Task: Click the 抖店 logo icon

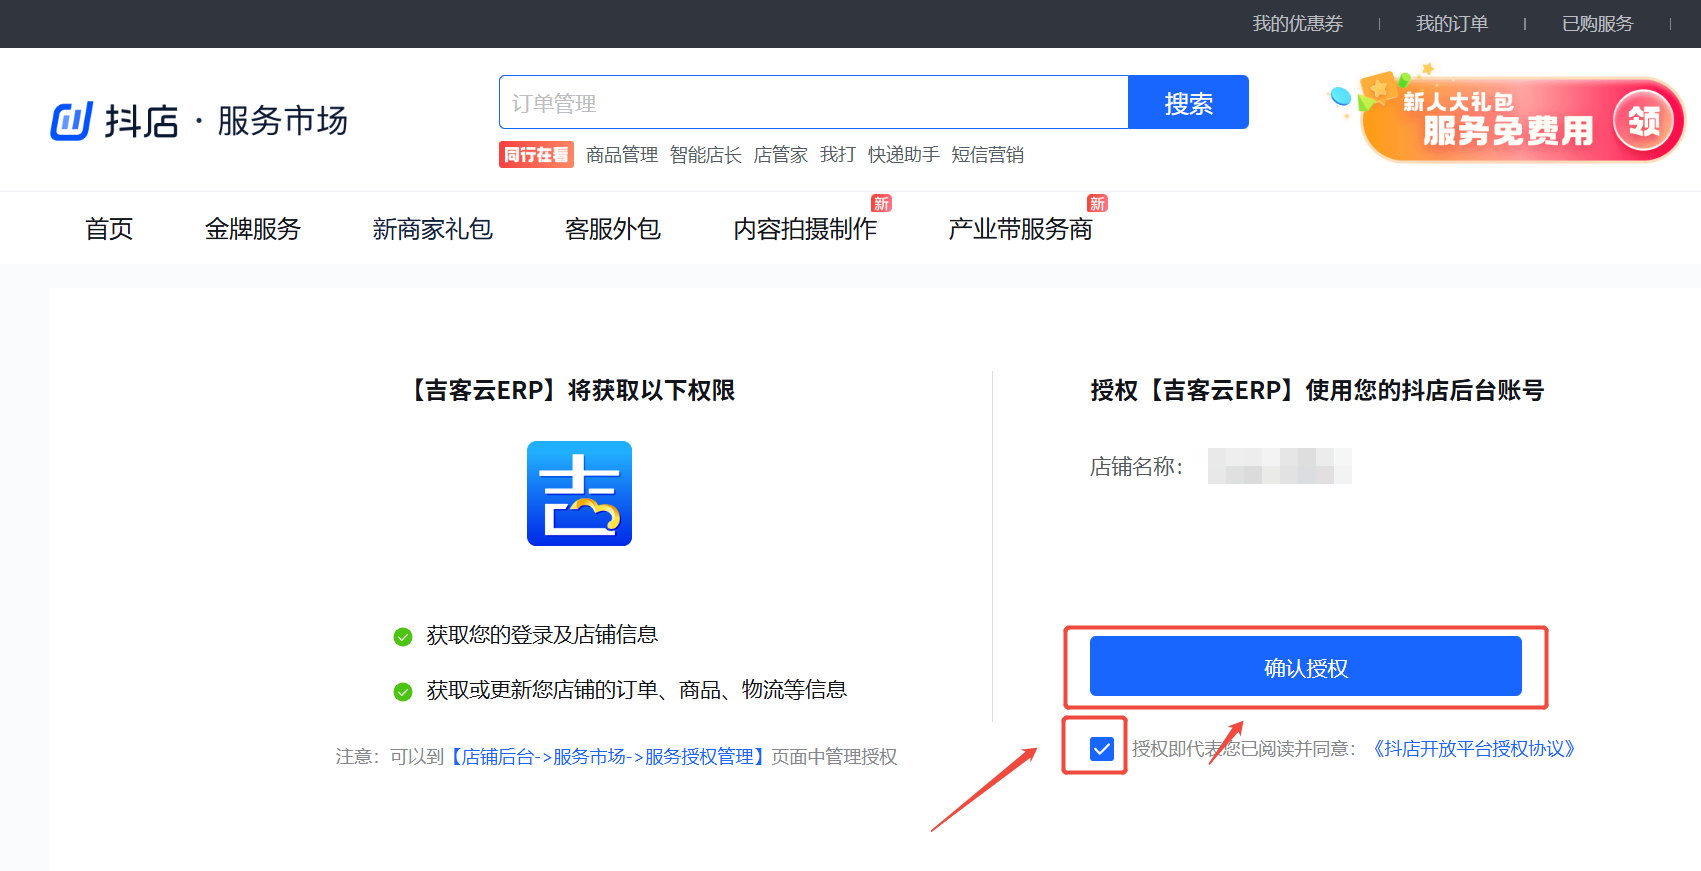Action: pos(72,121)
